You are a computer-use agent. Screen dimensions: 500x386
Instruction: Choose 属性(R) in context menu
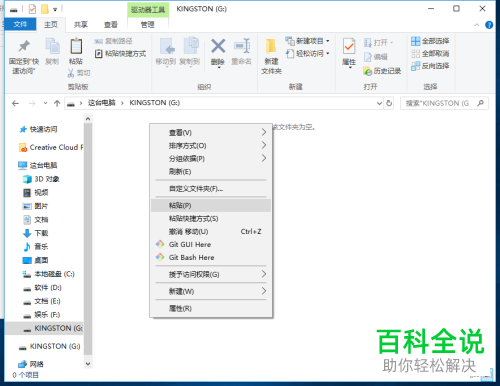click(211, 308)
